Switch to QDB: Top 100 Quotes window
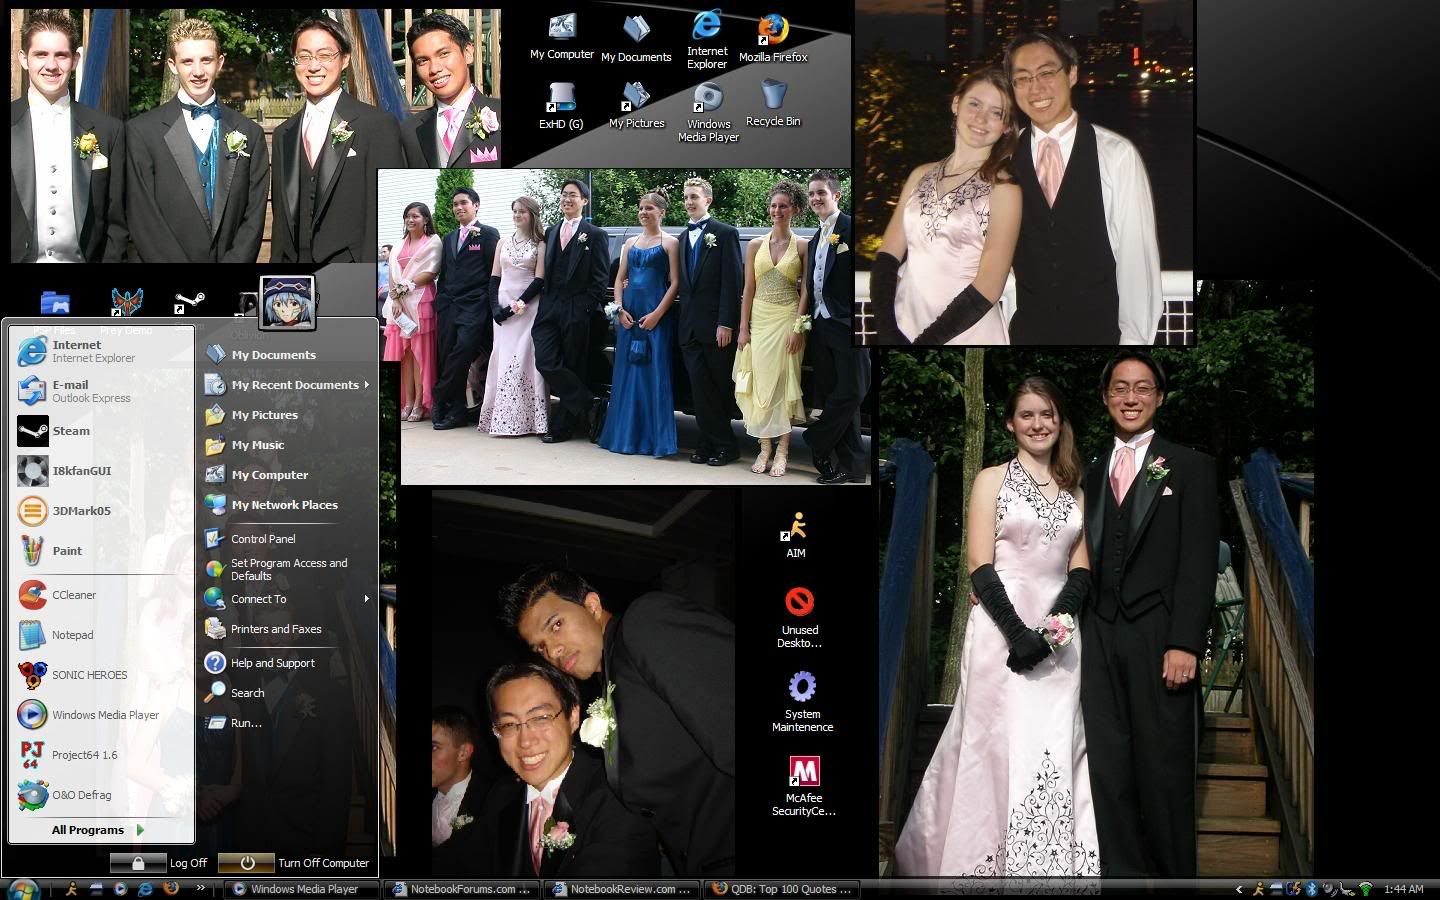Screen dimensions: 1440x900 (782, 889)
